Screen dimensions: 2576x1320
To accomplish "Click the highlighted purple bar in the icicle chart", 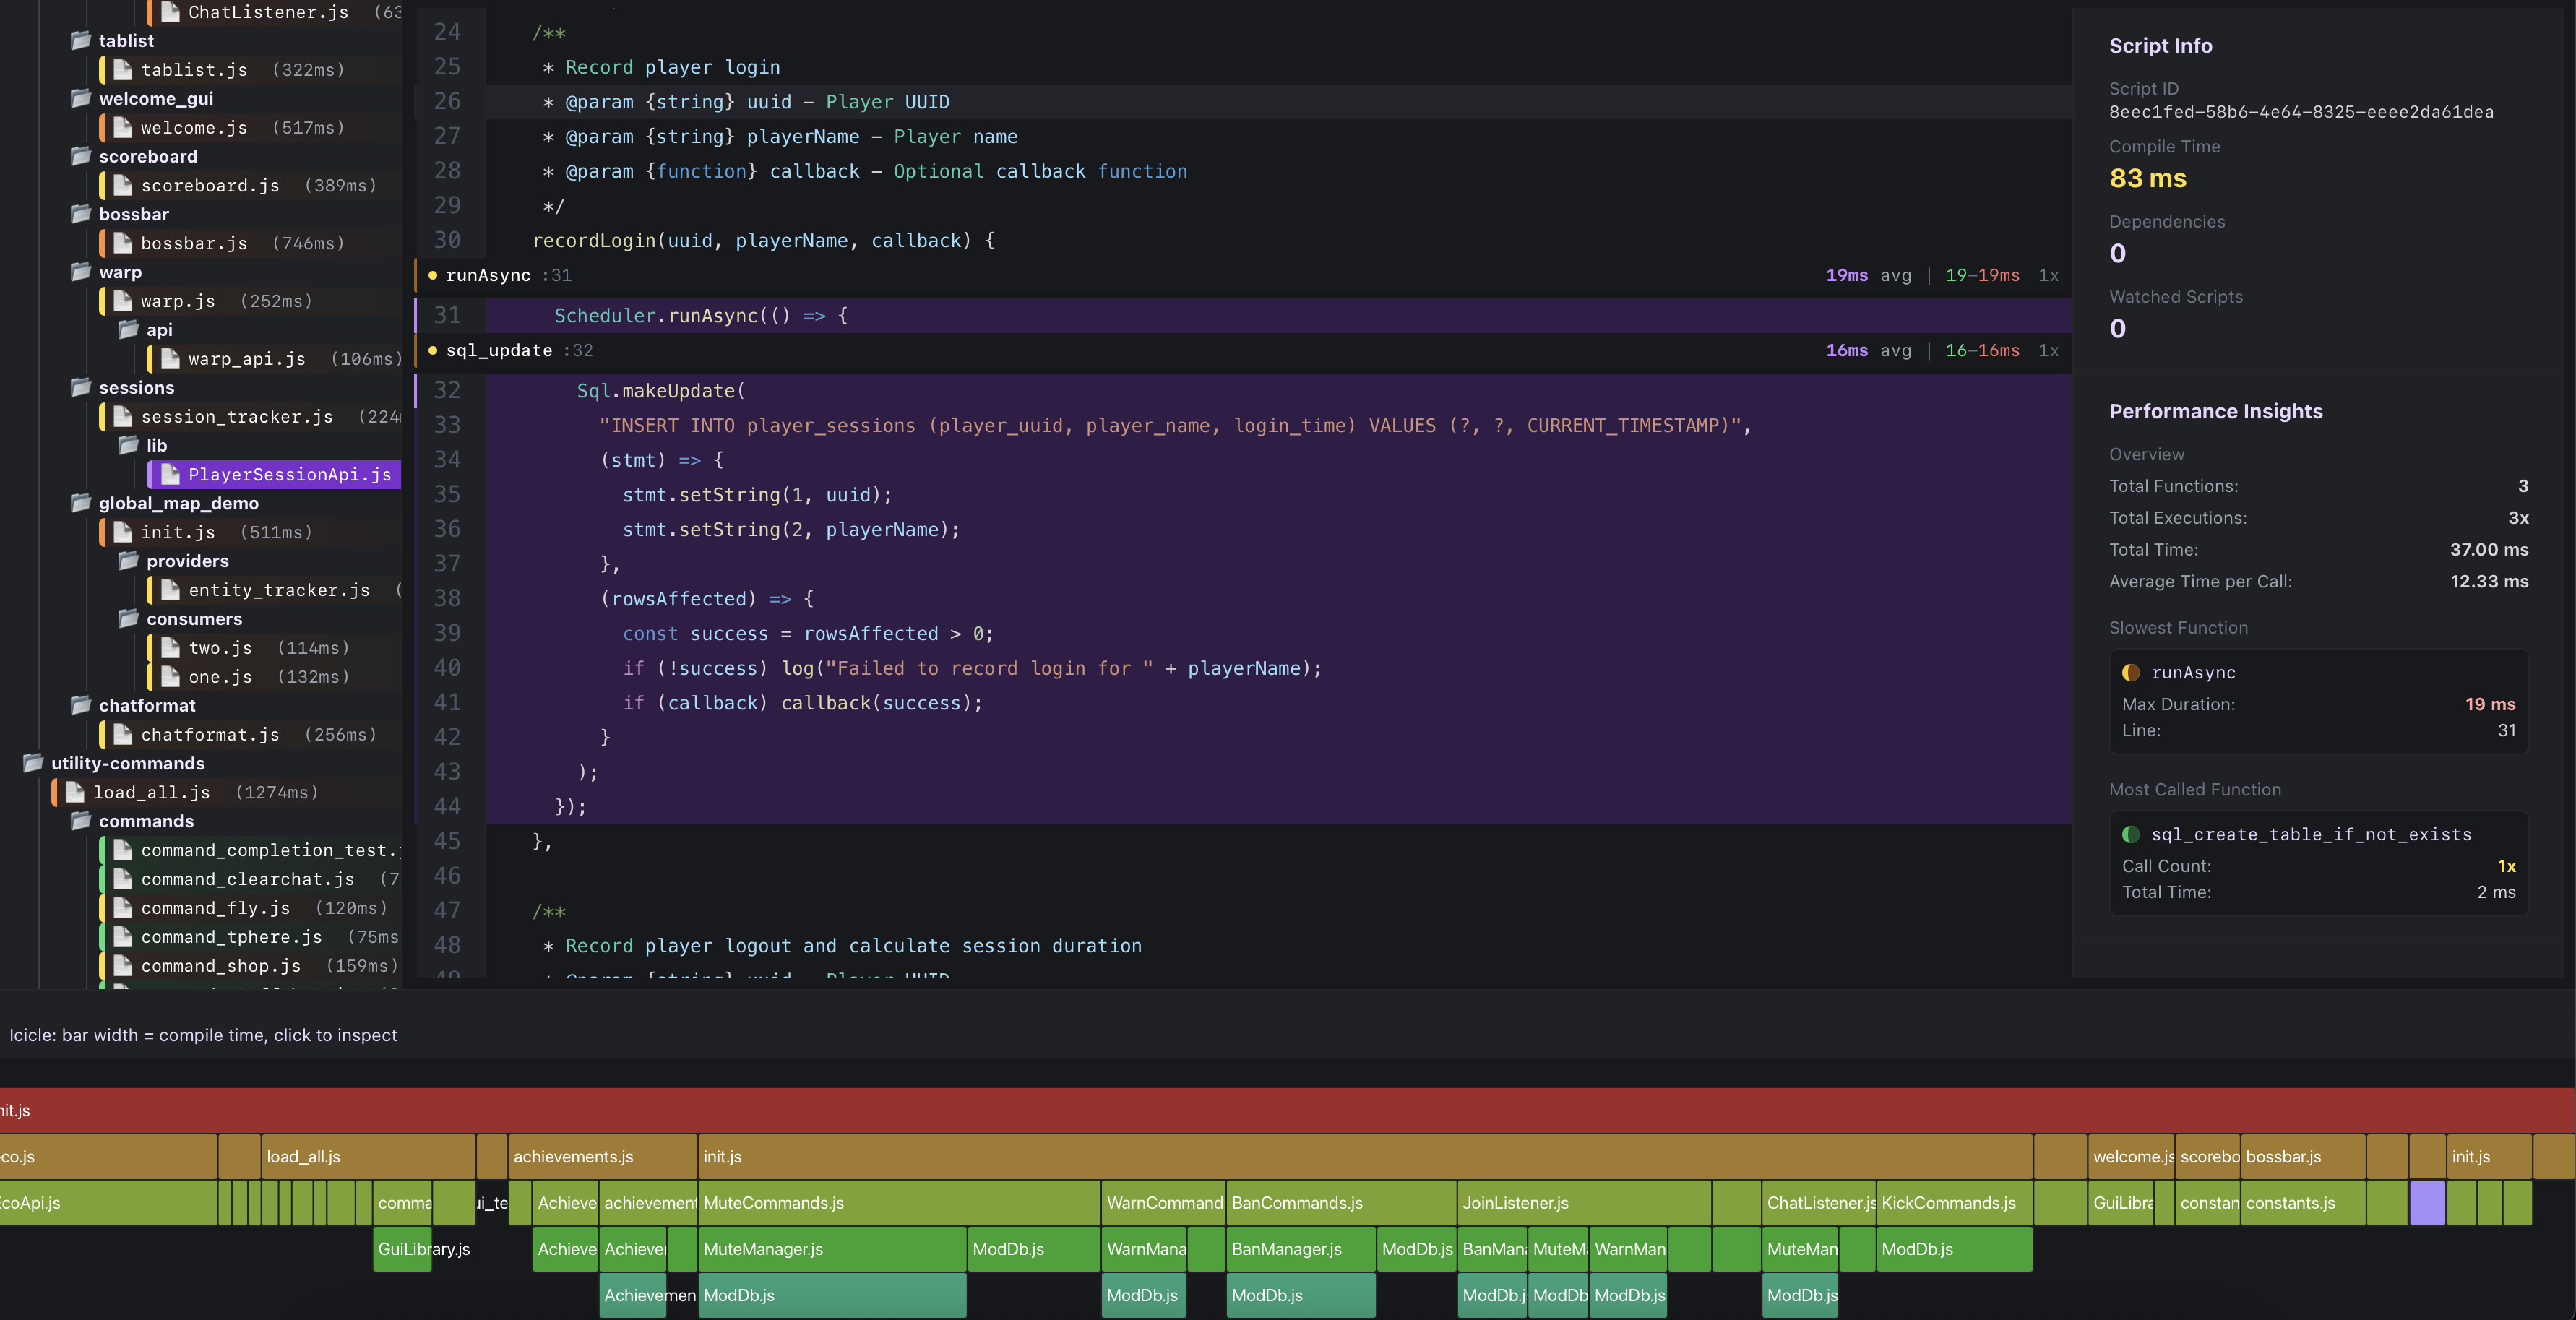I will (2427, 1203).
